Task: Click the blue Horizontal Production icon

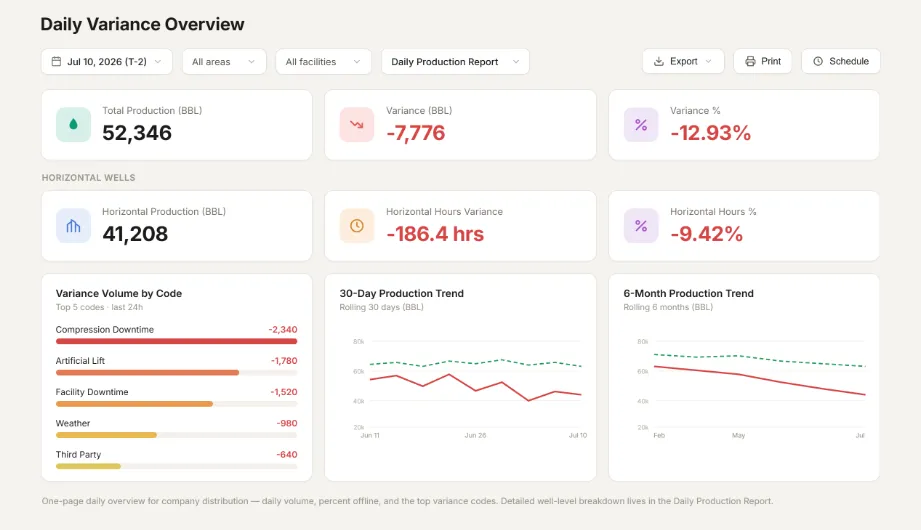Action: pos(73,226)
